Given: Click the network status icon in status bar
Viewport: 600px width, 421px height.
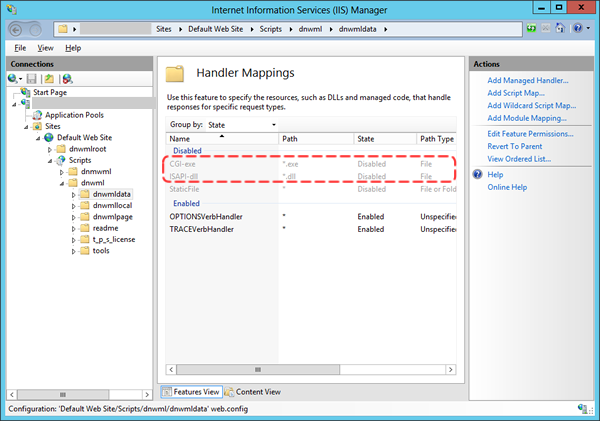Looking at the screenshot, I should pos(582,408).
